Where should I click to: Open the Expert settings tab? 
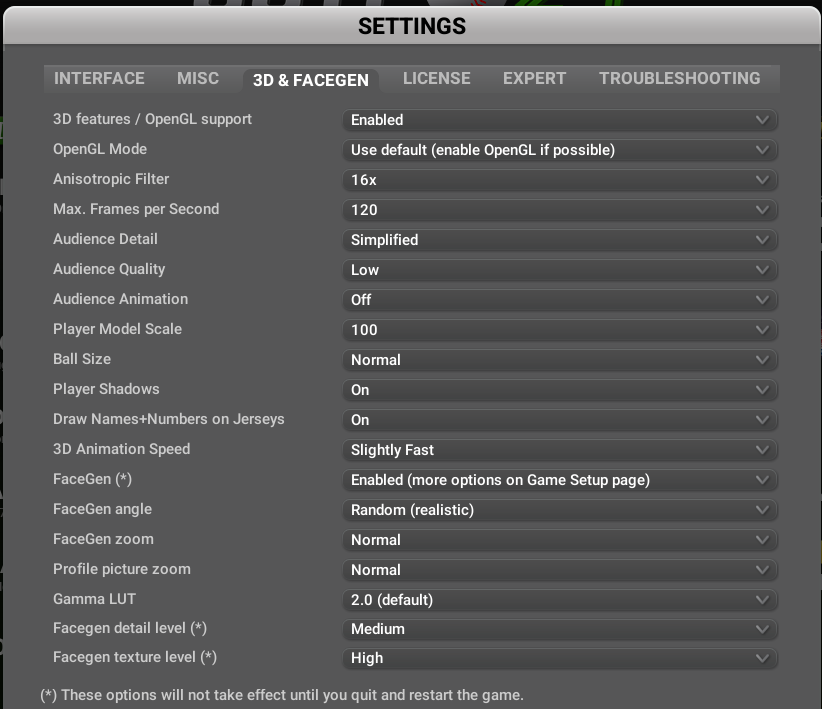click(x=534, y=78)
